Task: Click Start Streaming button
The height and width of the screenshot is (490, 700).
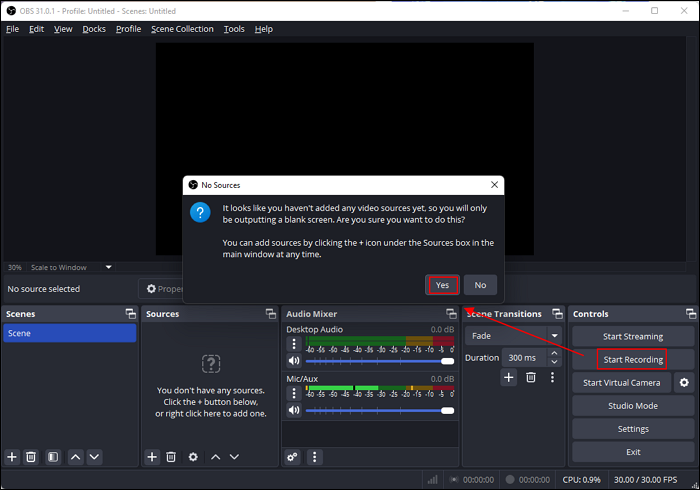Action: coord(633,336)
